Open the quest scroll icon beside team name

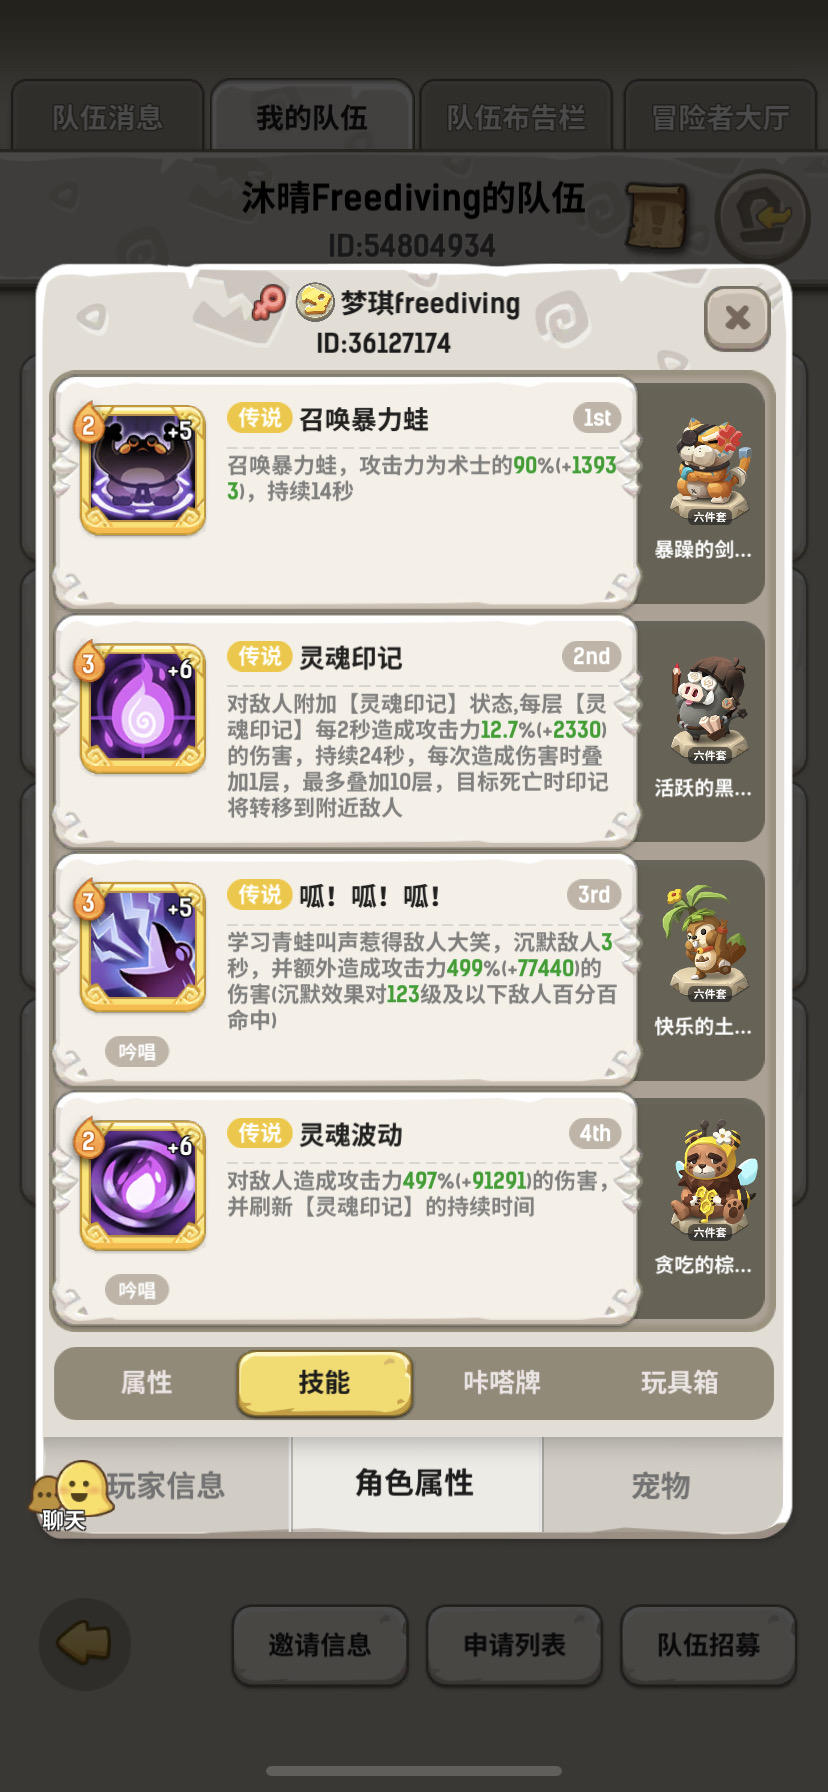point(656,216)
